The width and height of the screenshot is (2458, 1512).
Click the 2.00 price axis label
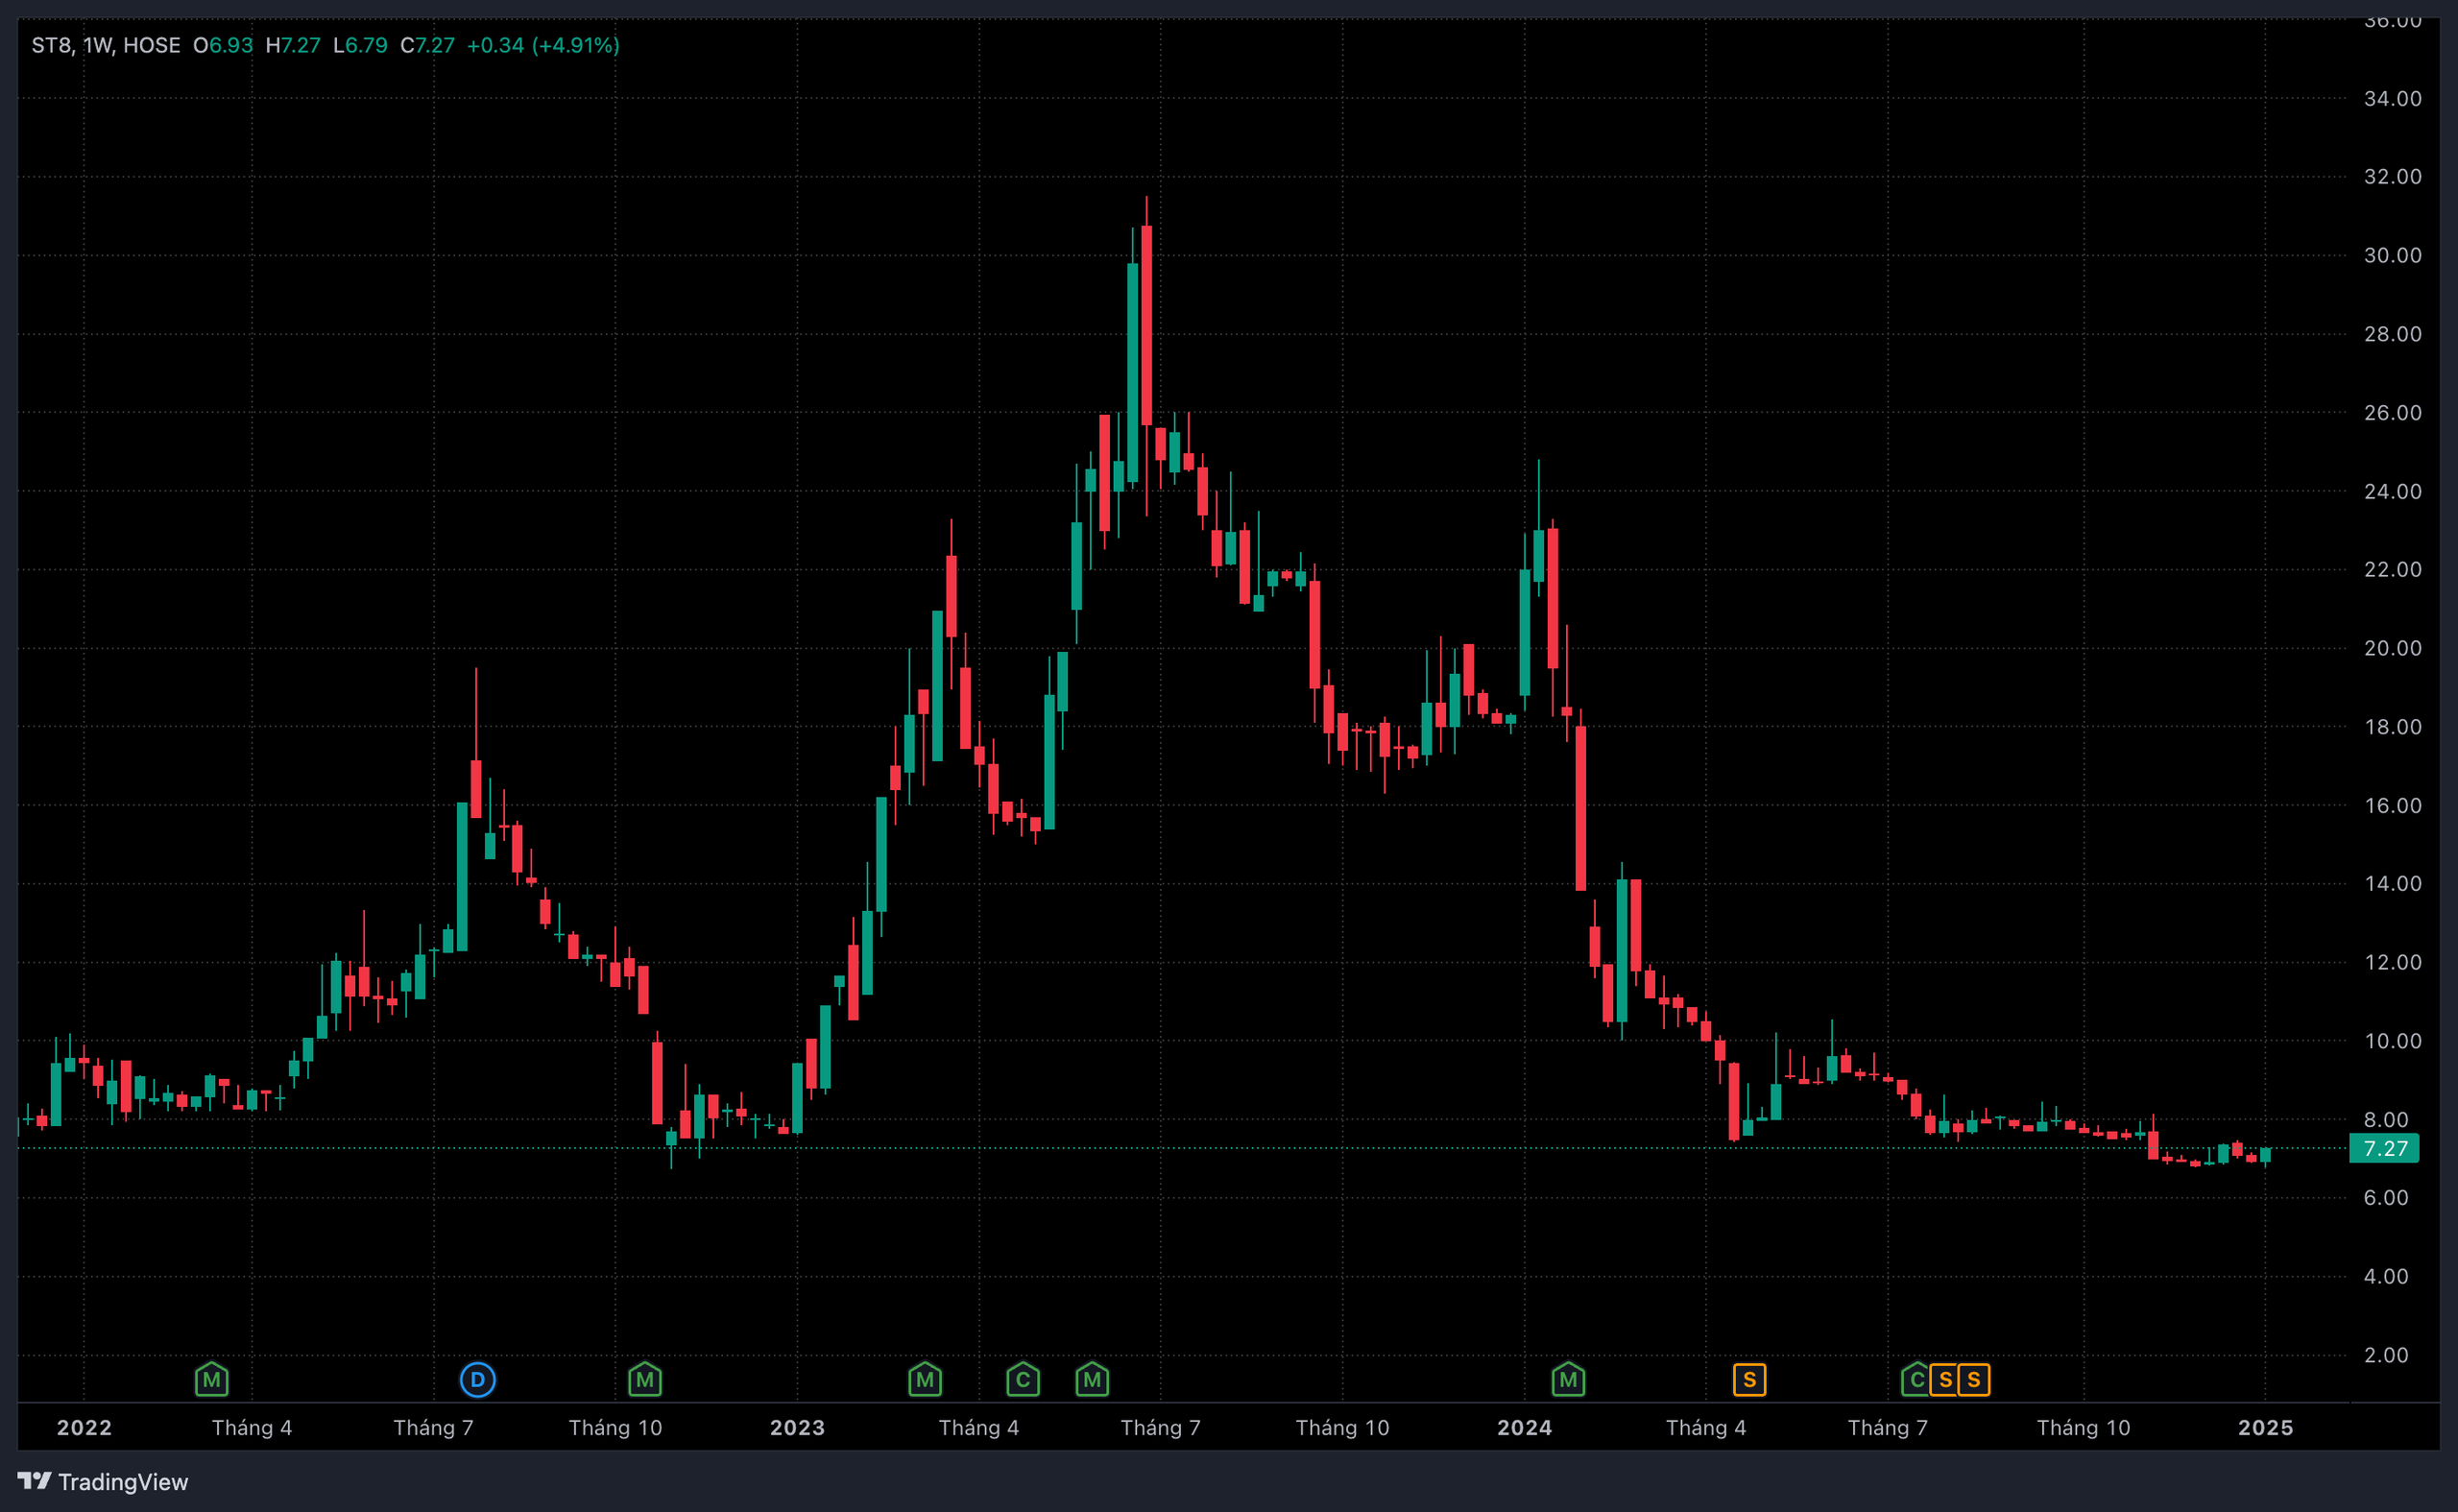(x=2385, y=1355)
